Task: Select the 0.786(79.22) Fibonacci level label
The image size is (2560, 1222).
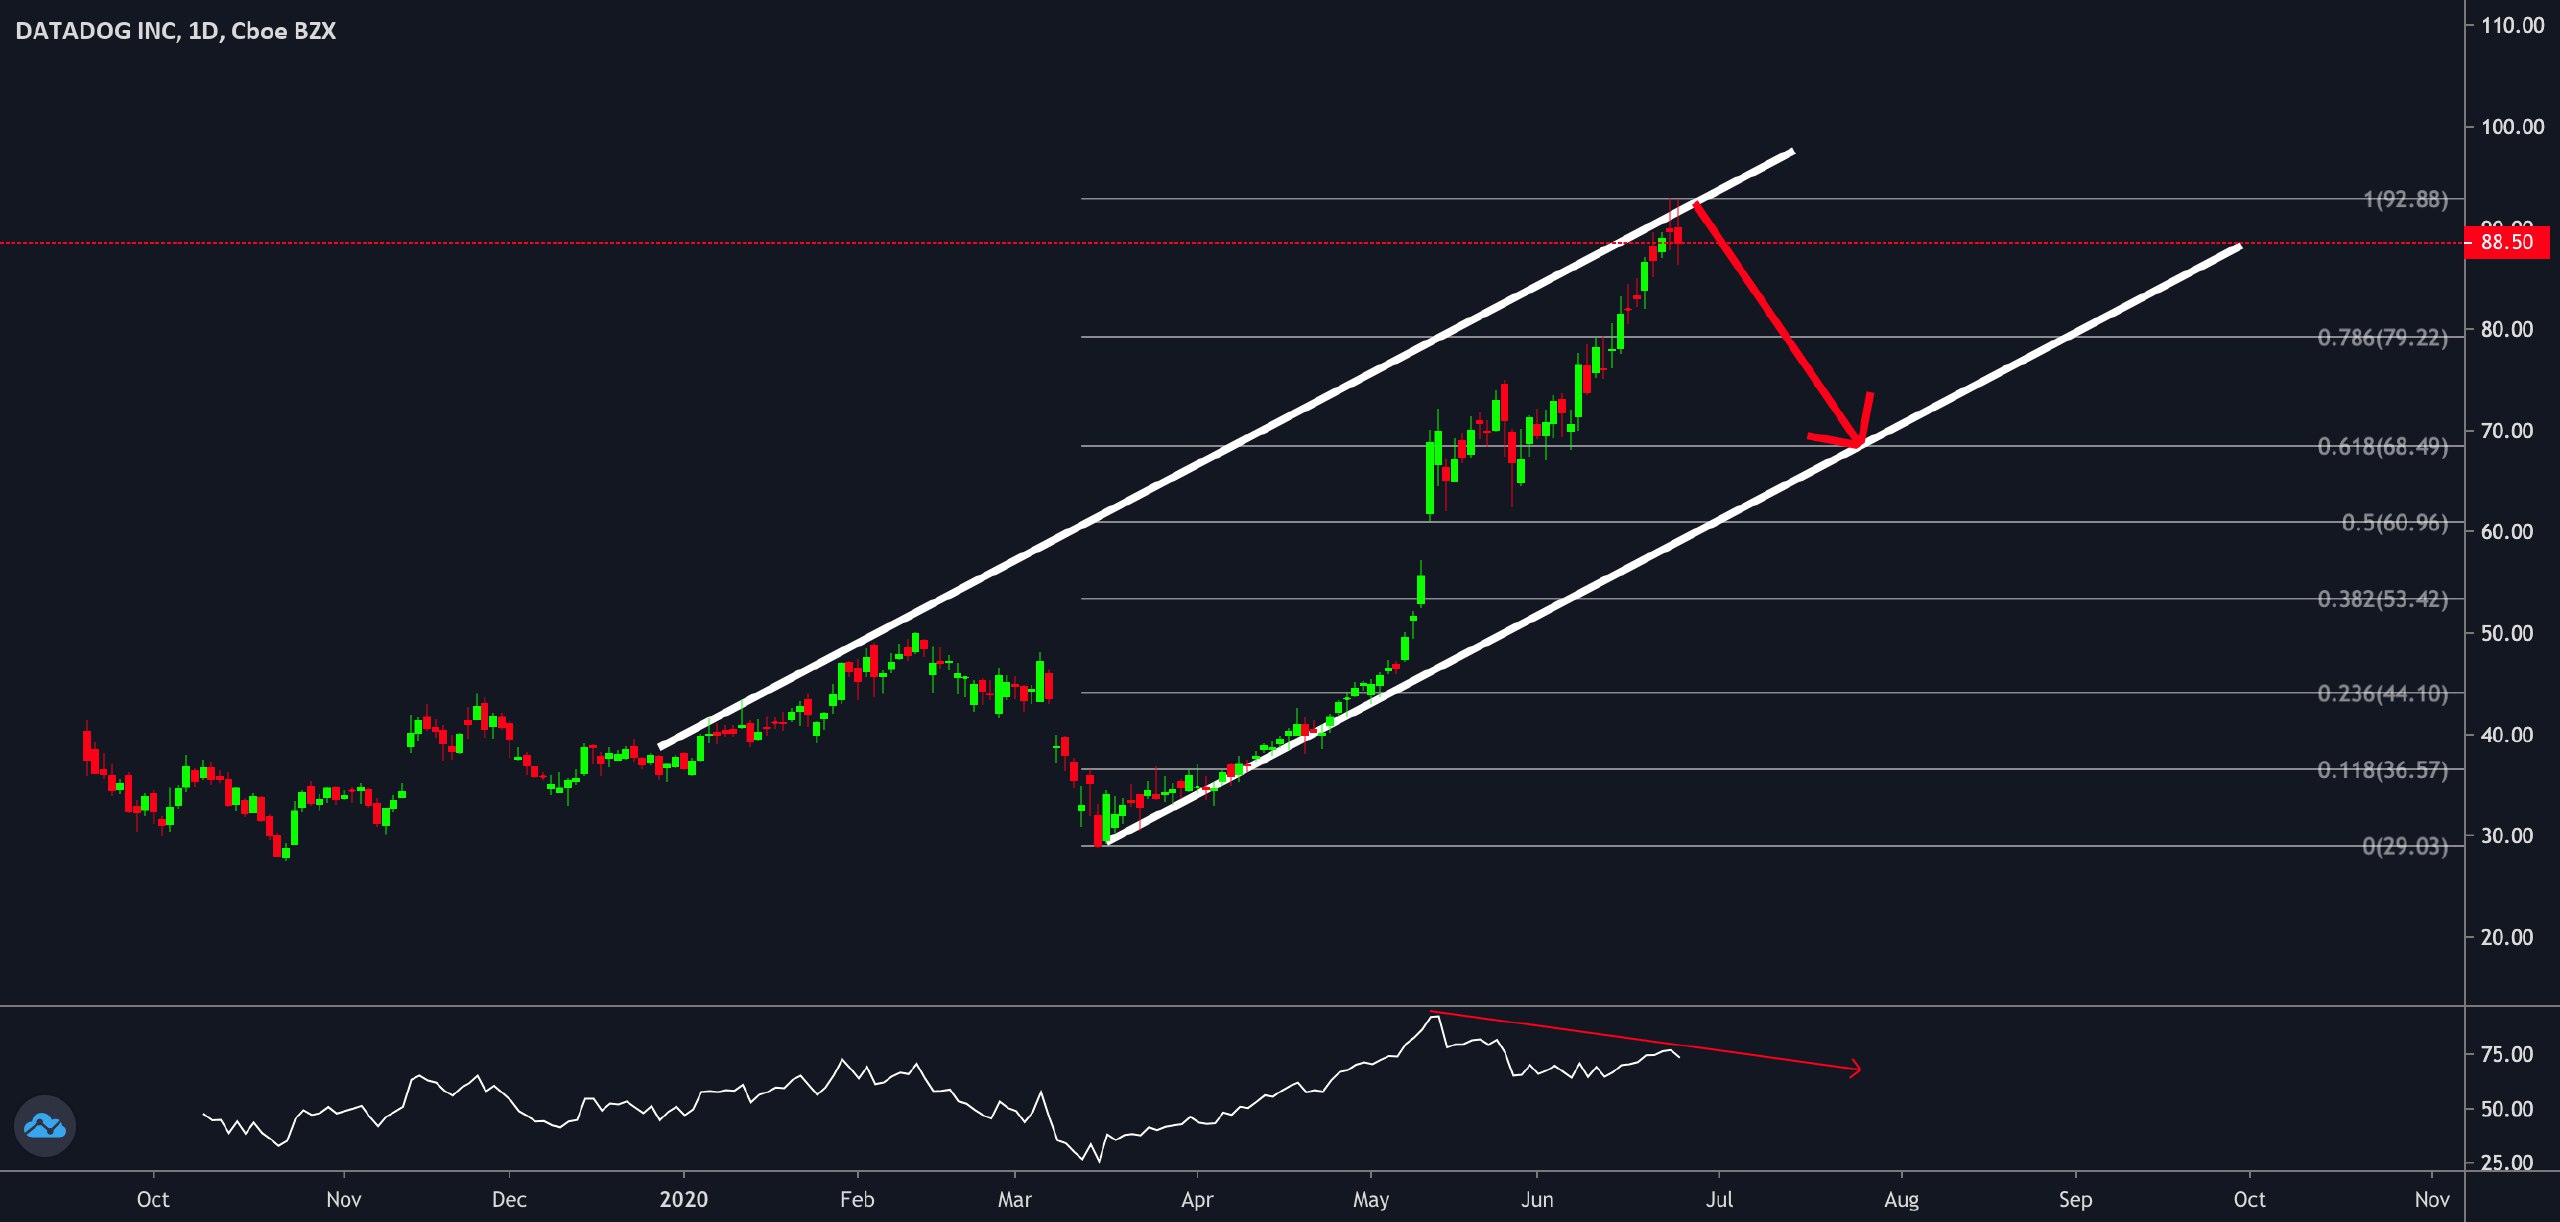Action: pos(2383,337)
